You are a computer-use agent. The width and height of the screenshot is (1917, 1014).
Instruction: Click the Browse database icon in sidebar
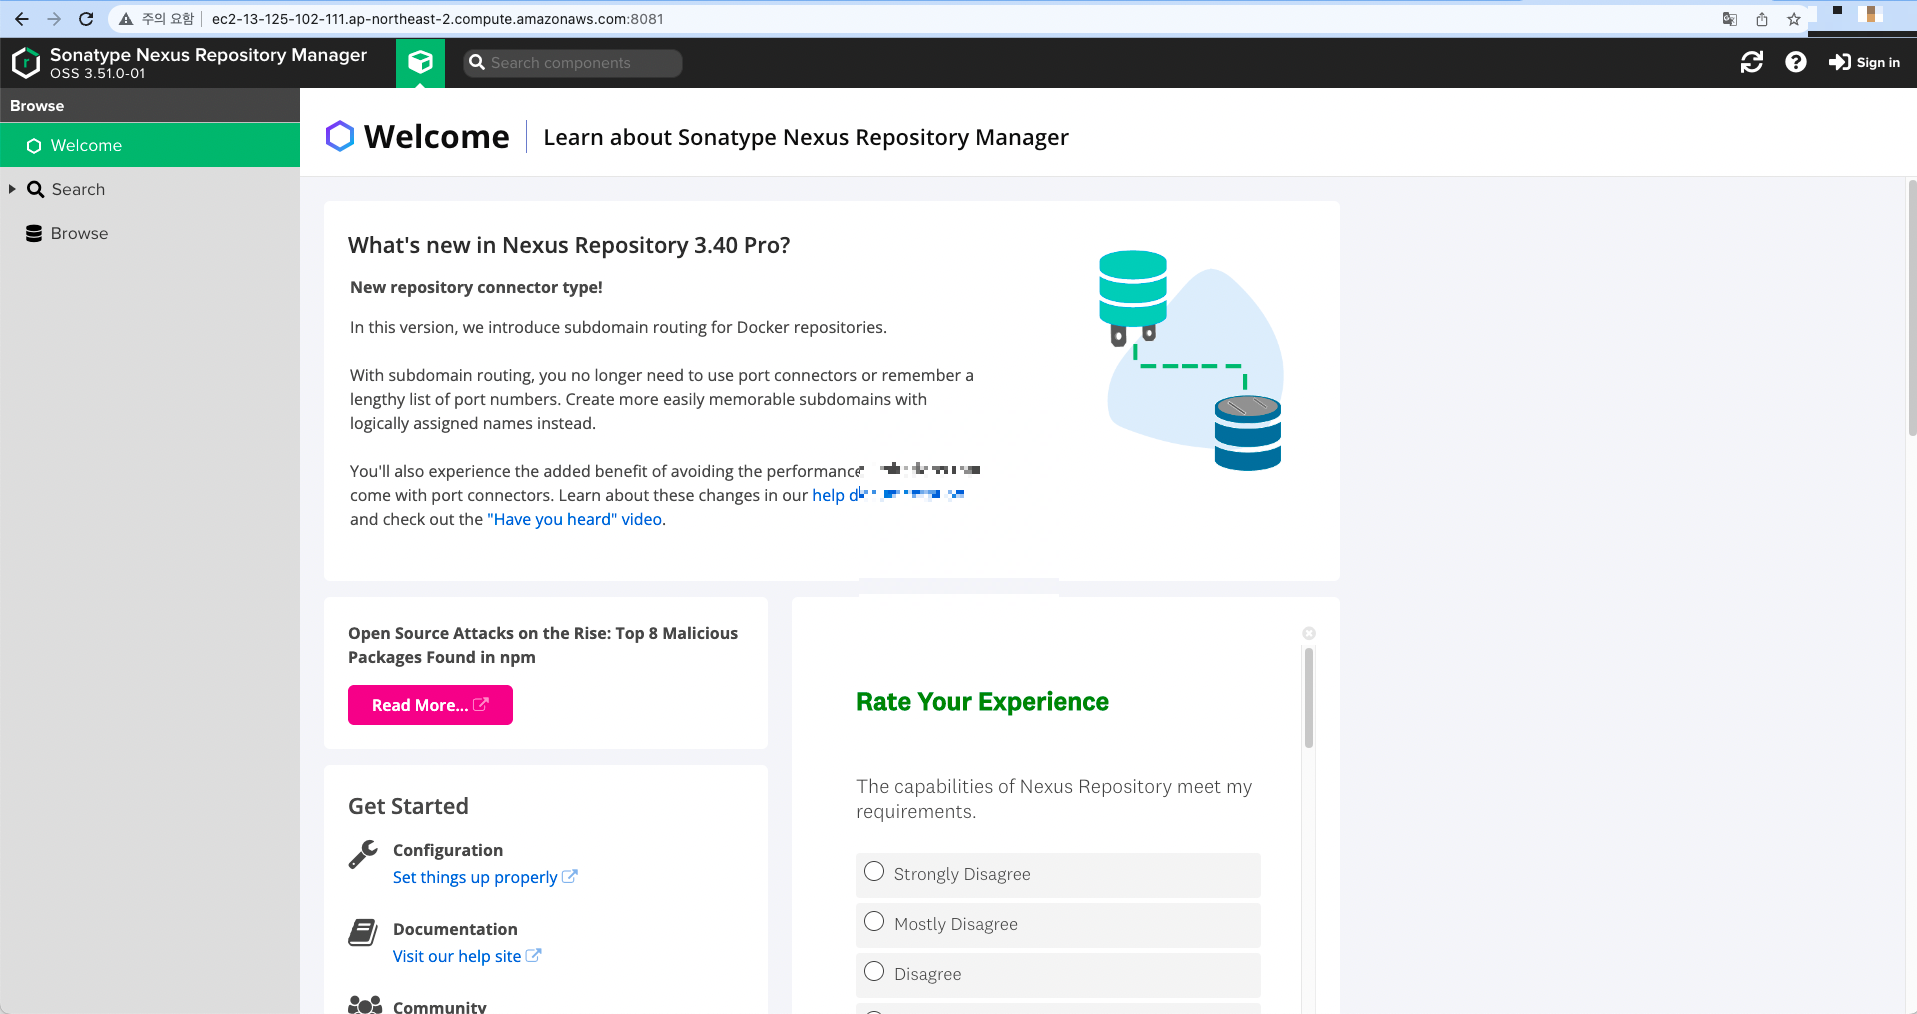[34, 233]
